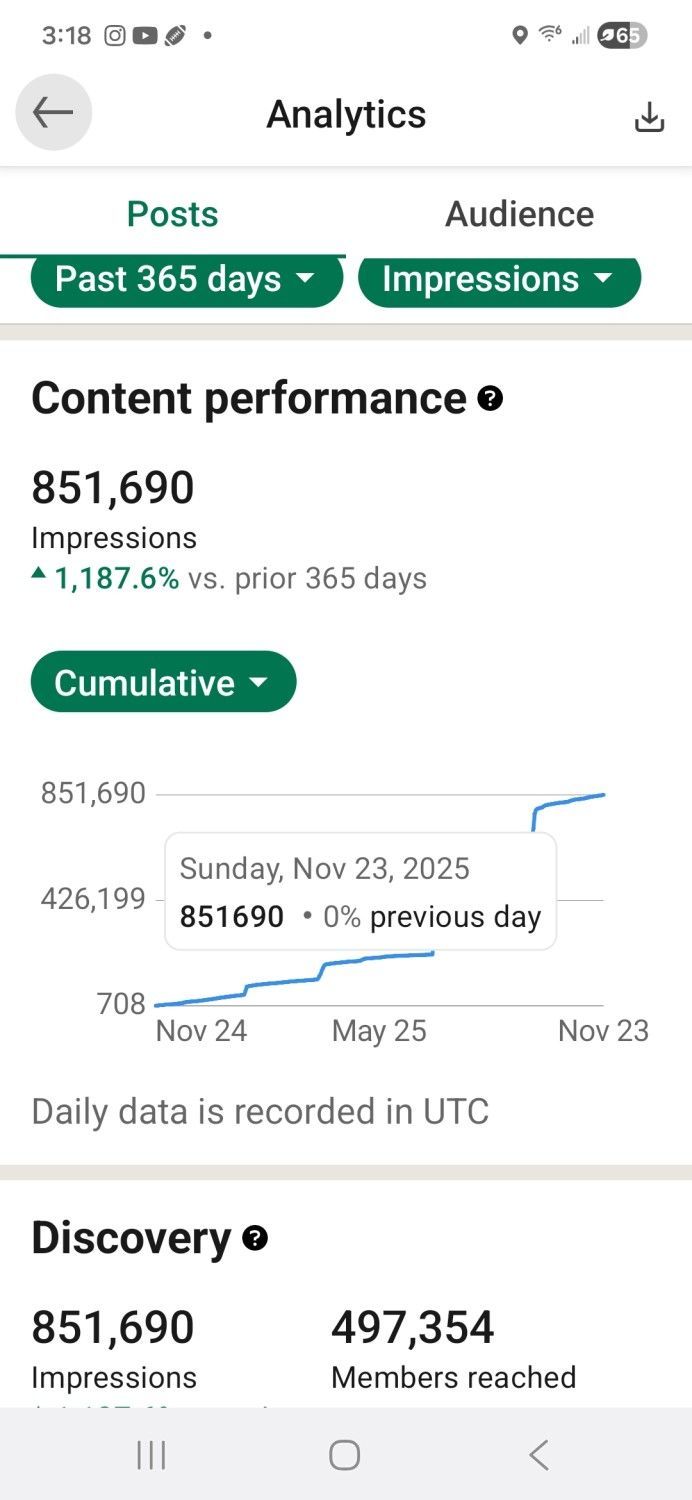Tap the Instagram status bar icon
This screenshot has width=692, height=1500.
[115, 35]
